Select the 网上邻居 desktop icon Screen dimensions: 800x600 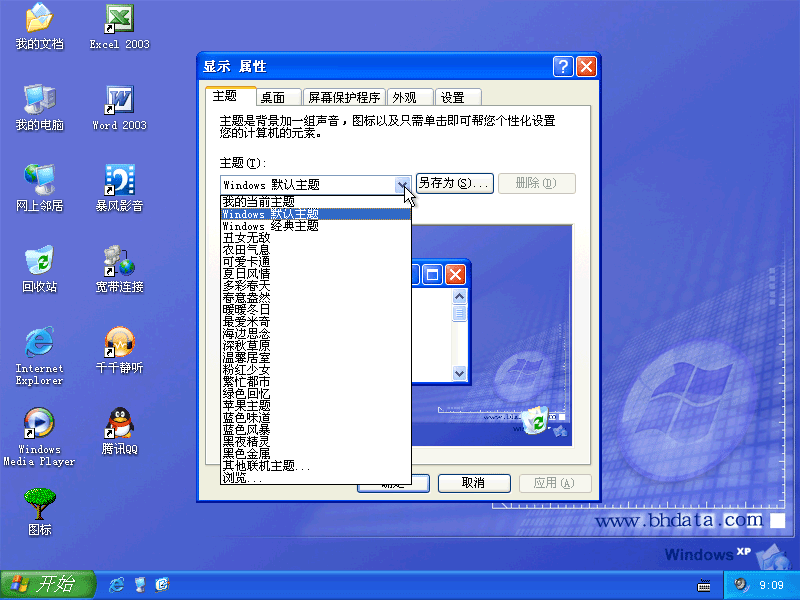(39, 188)
